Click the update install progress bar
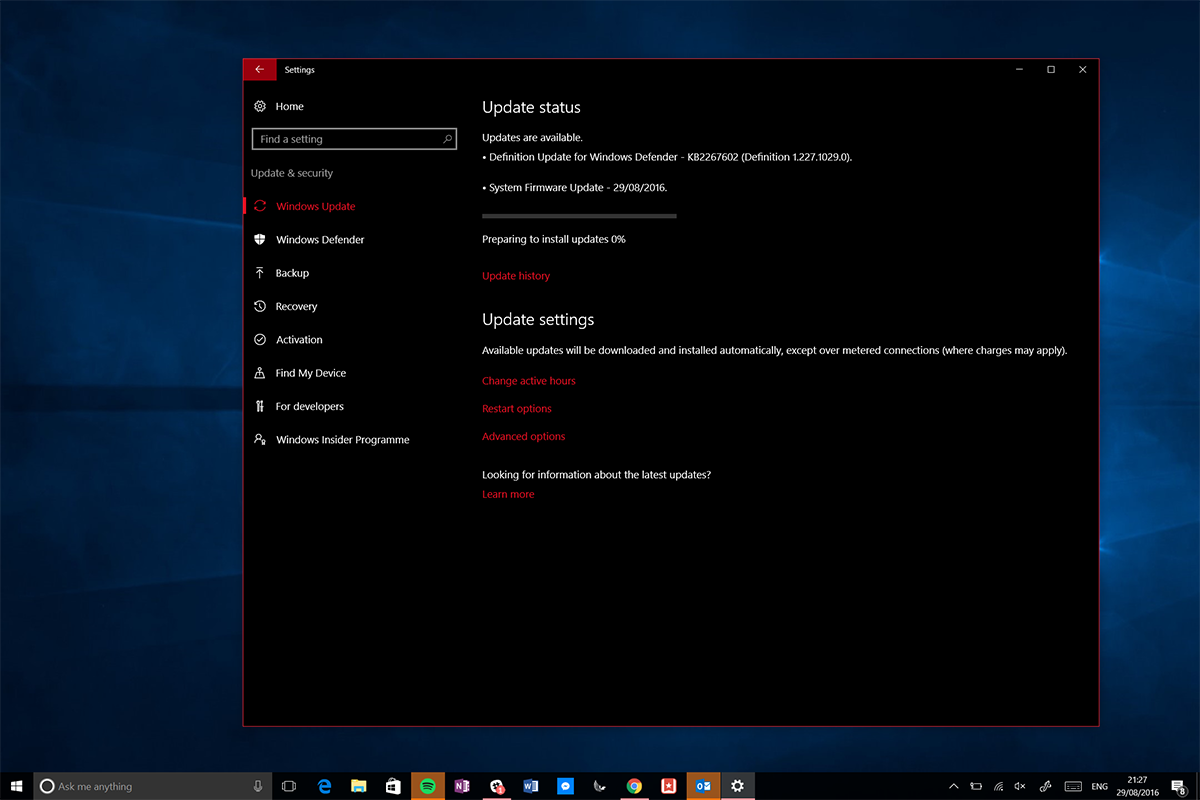Screen dimensions: 1200x800 click(579, 215)
